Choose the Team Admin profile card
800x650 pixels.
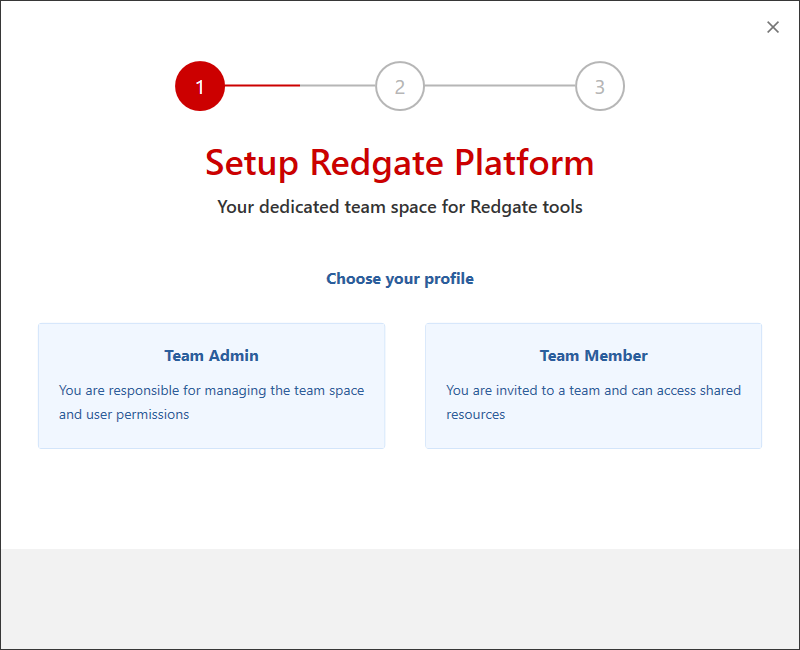pos(212,386)
